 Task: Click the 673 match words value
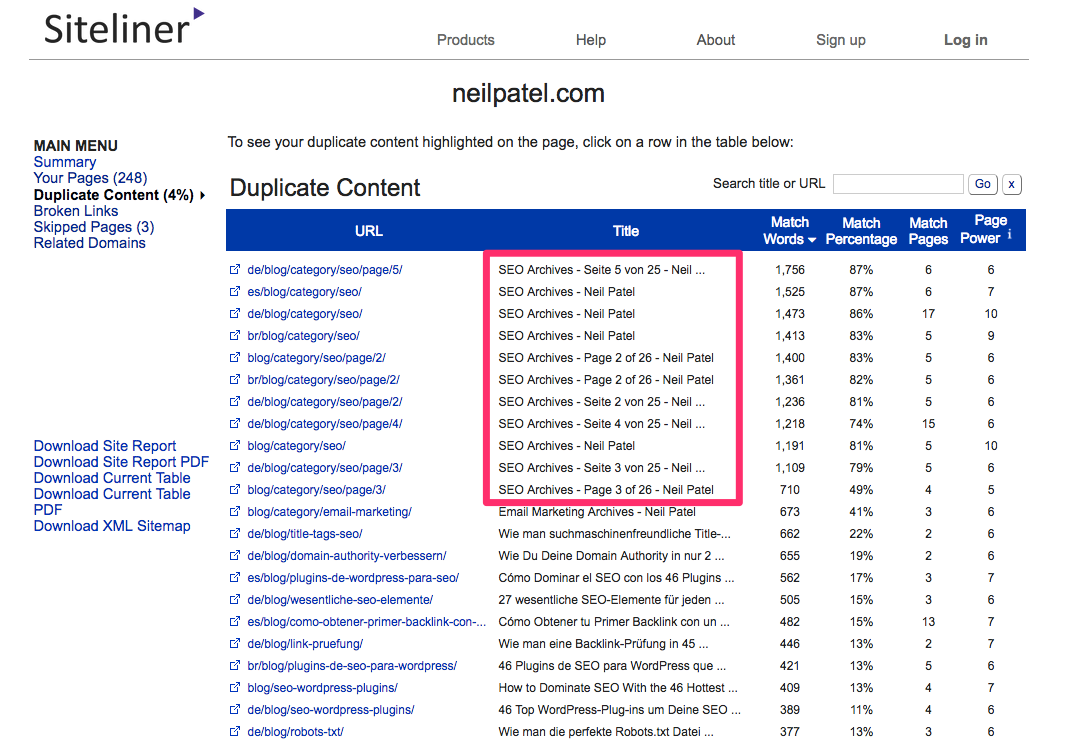[790, 512]
